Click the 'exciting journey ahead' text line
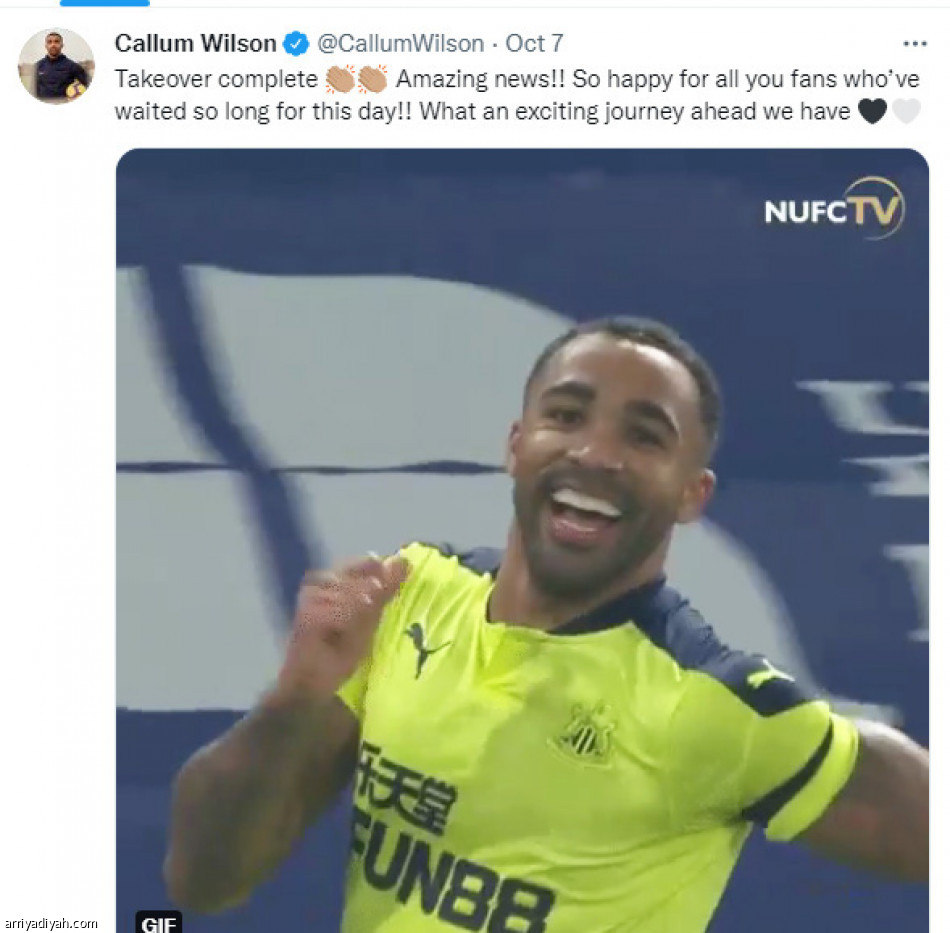This screenshot has height=933, width=950. [x=482, y=111]
